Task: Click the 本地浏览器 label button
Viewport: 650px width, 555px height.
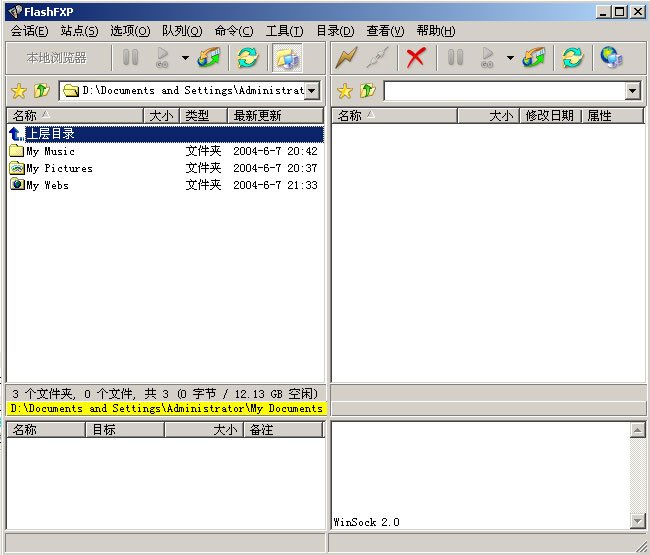Action: pos(57,58)
